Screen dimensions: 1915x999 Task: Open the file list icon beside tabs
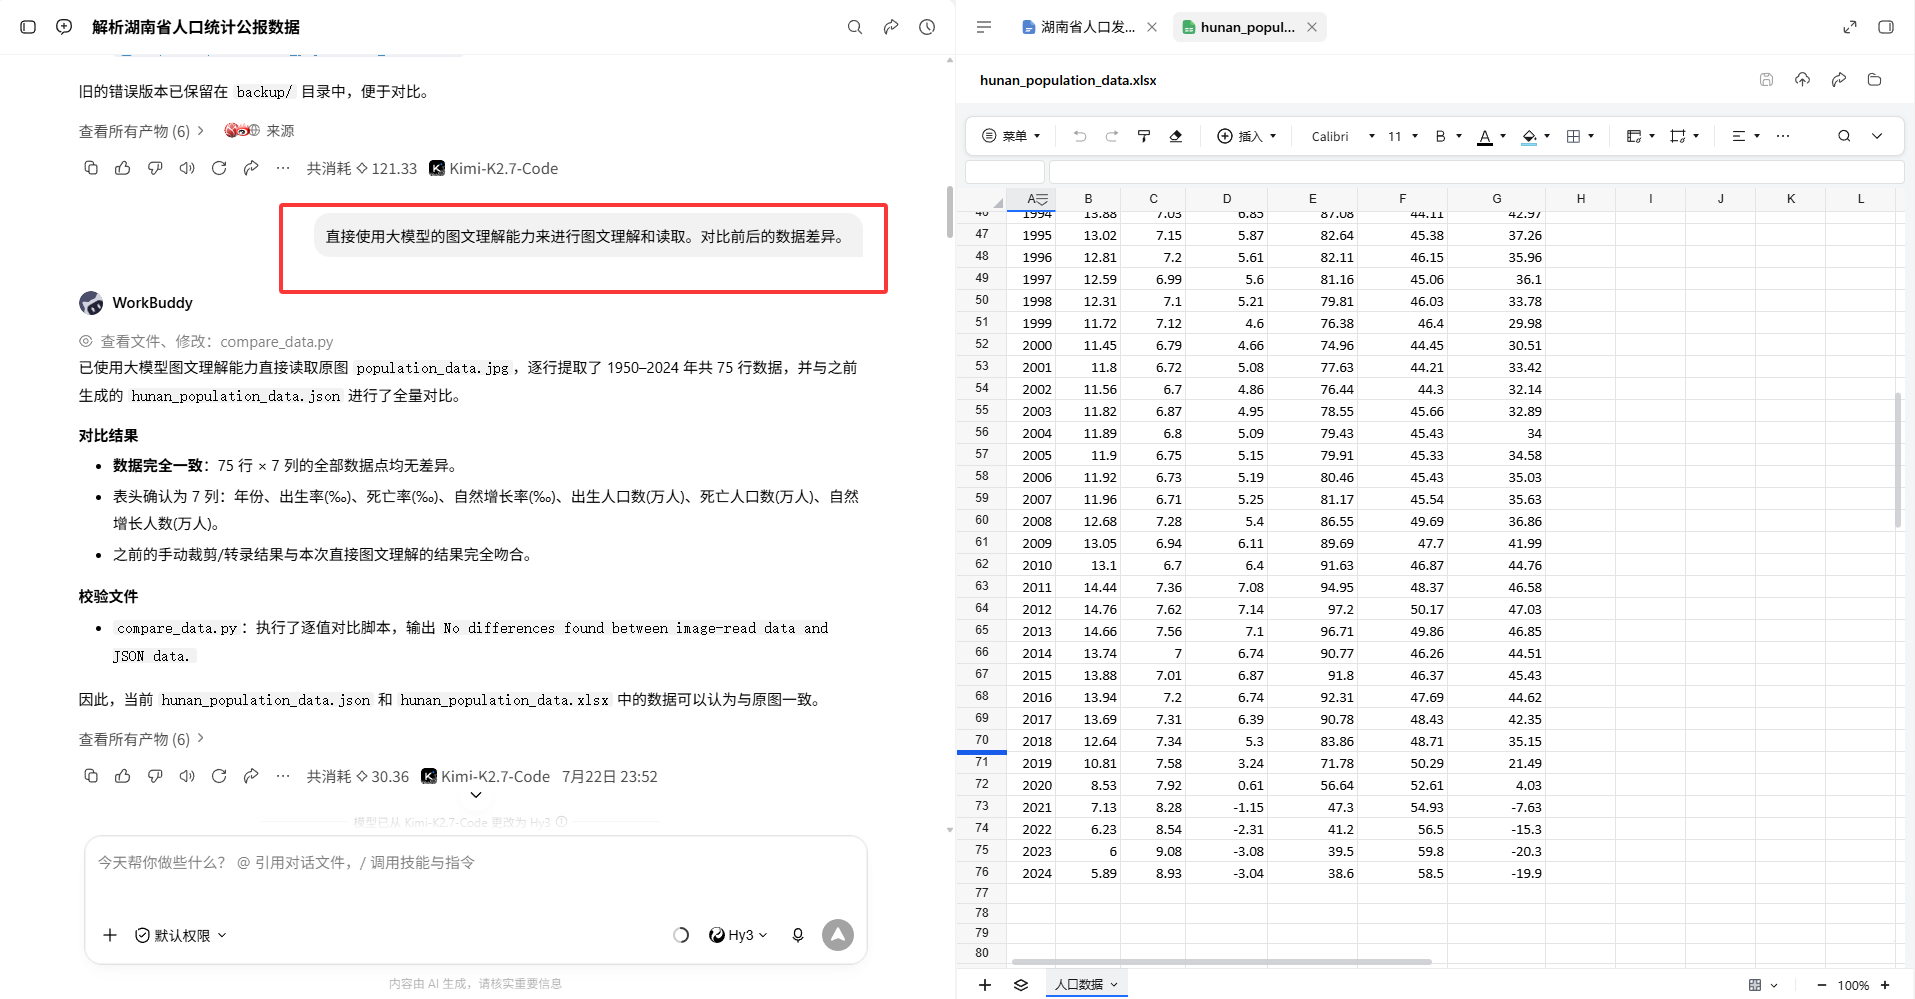tap(984, 27)
